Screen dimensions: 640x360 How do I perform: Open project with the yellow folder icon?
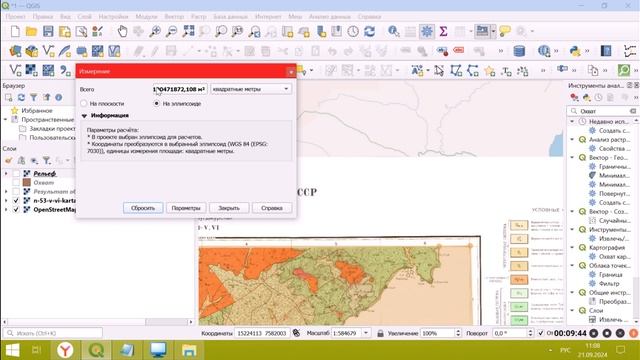pos(31,31)
